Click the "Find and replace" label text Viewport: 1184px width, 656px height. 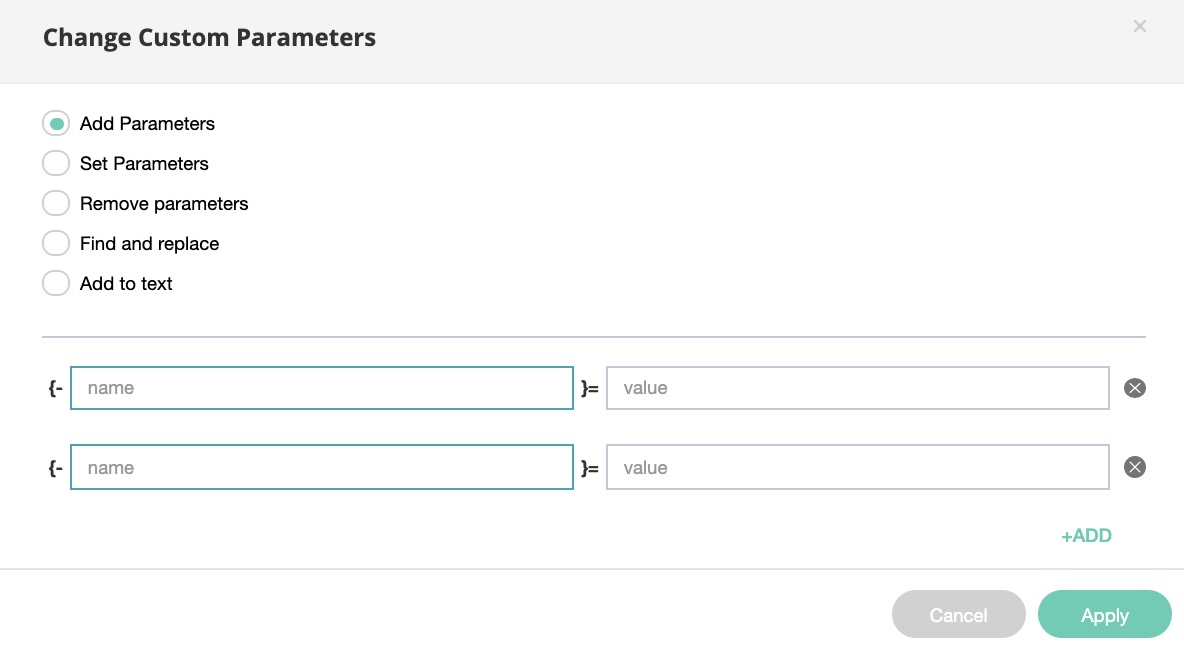(149, 244)
